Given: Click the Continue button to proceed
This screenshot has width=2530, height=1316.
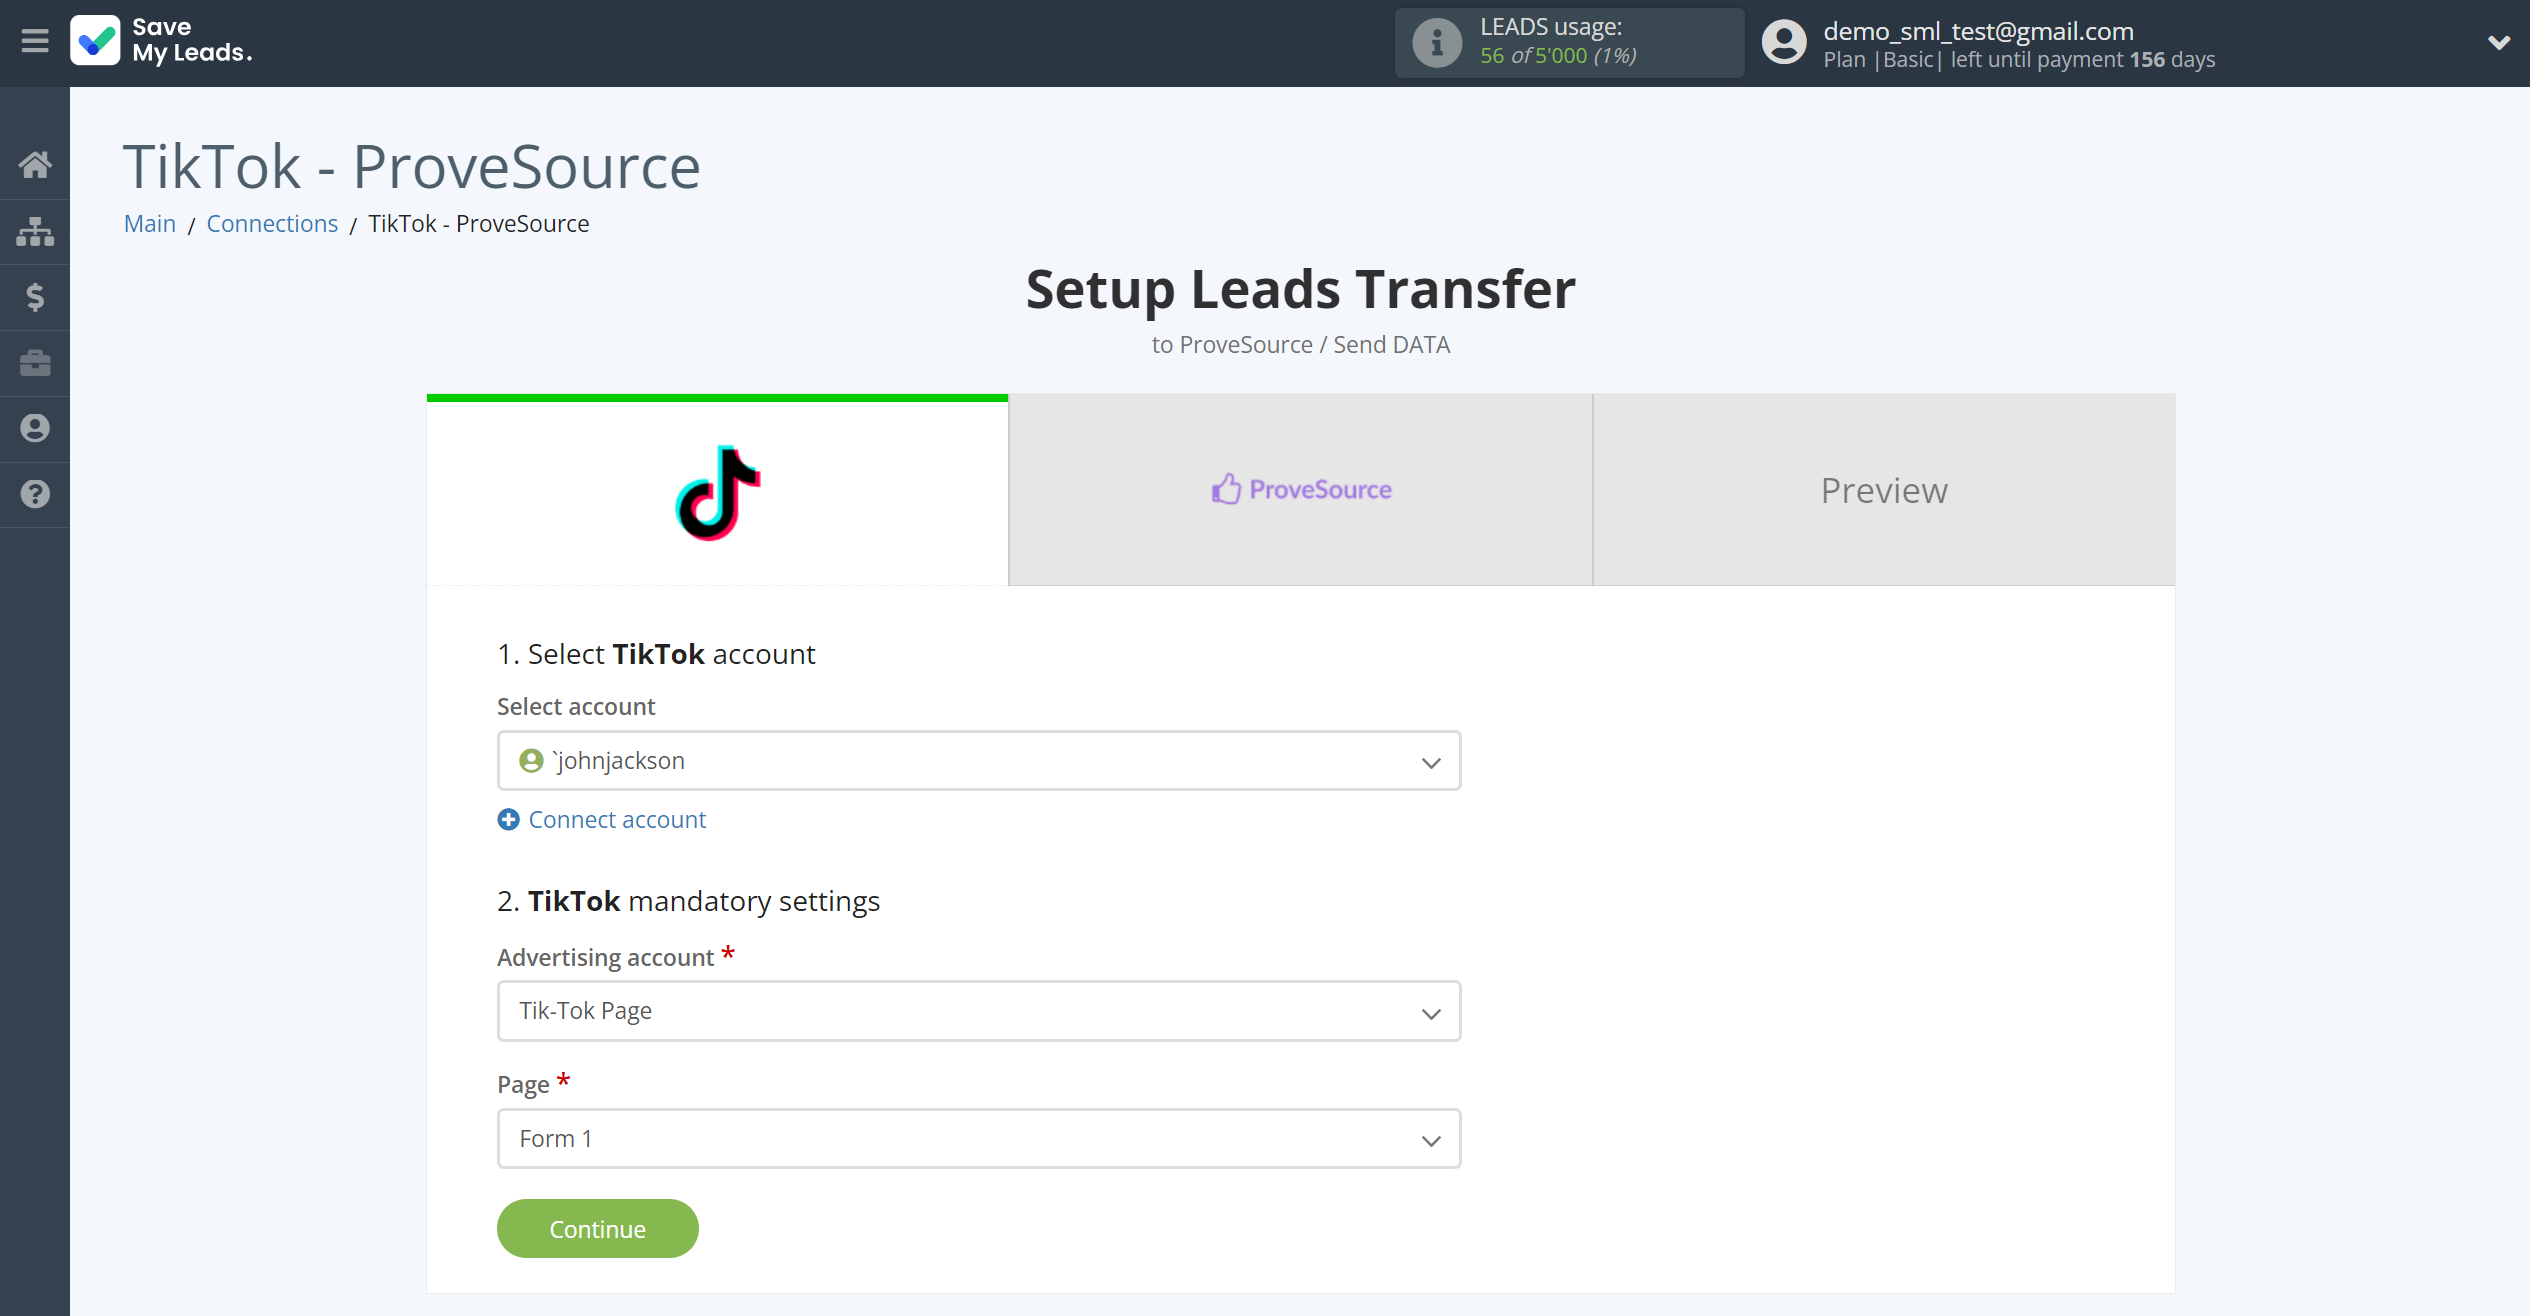Looking at the screenshot, I should click(597, 1227).
